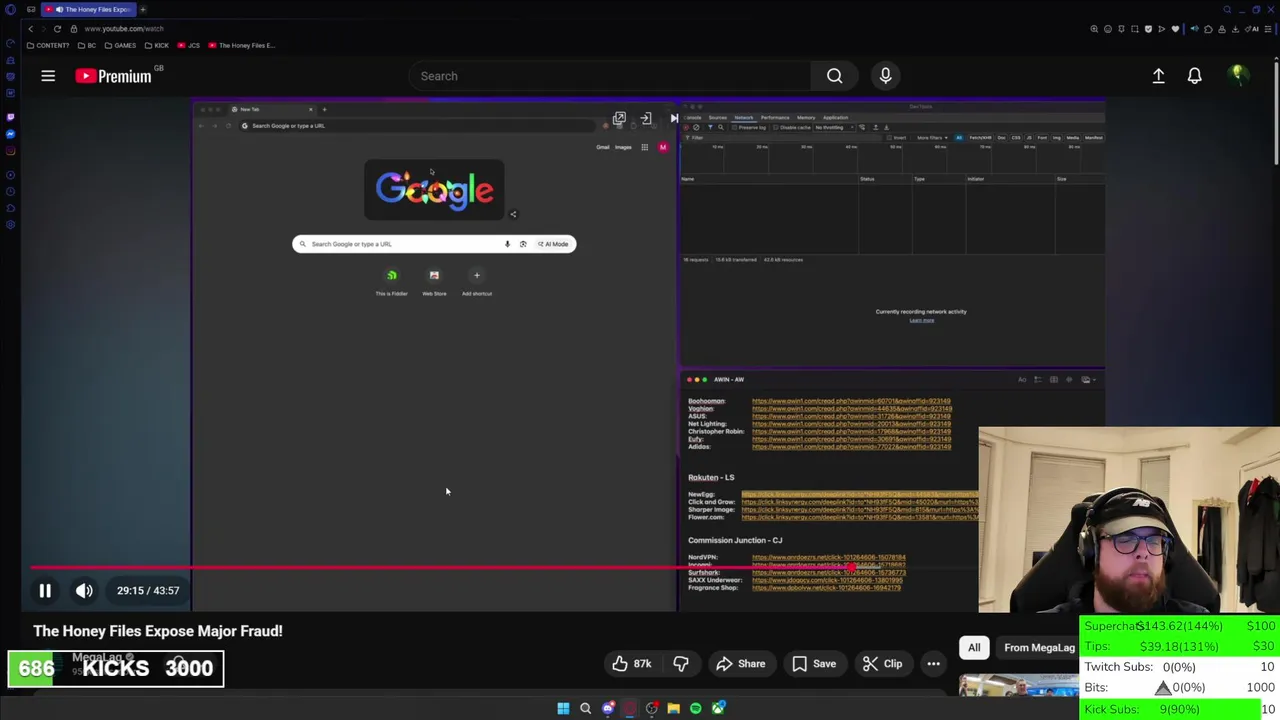Open the account avatar menu
1280x720 pixels.
(1238, 76)
